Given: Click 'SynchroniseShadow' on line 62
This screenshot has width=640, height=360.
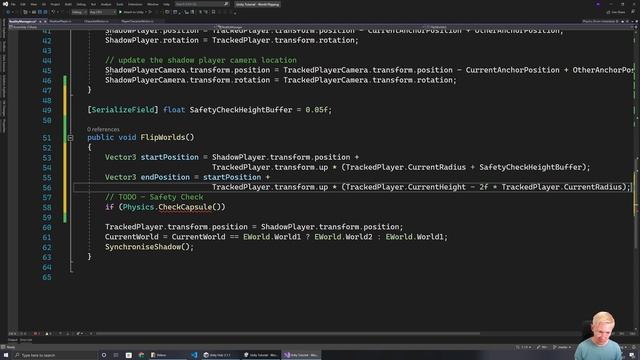Looking at the screenshot, I should coord(143,247).
